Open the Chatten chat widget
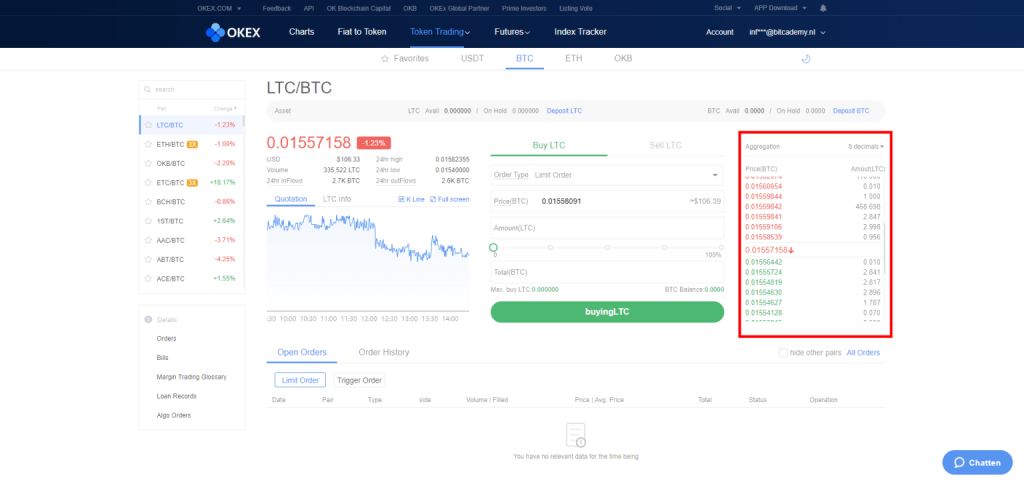 point(977,462)
